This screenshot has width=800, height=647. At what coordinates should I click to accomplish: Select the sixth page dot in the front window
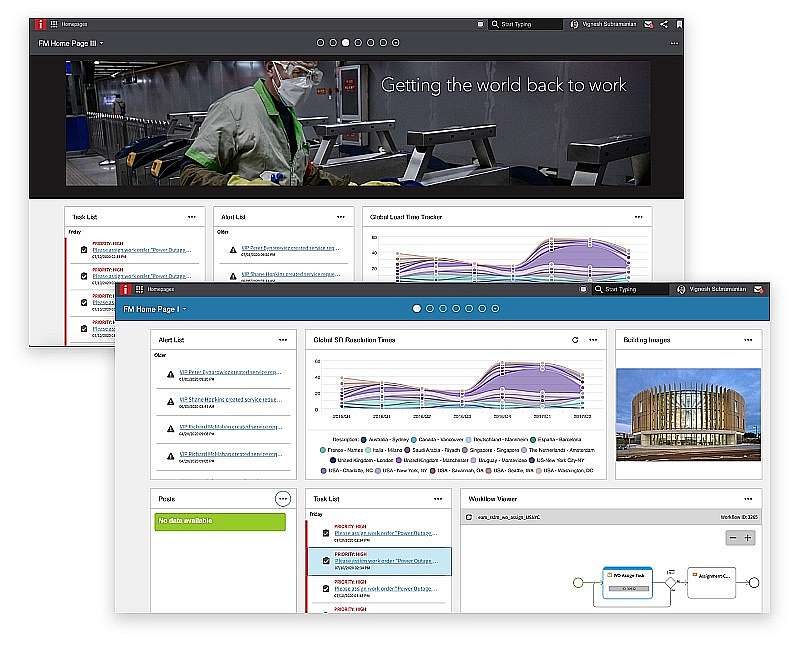(482, 309)
